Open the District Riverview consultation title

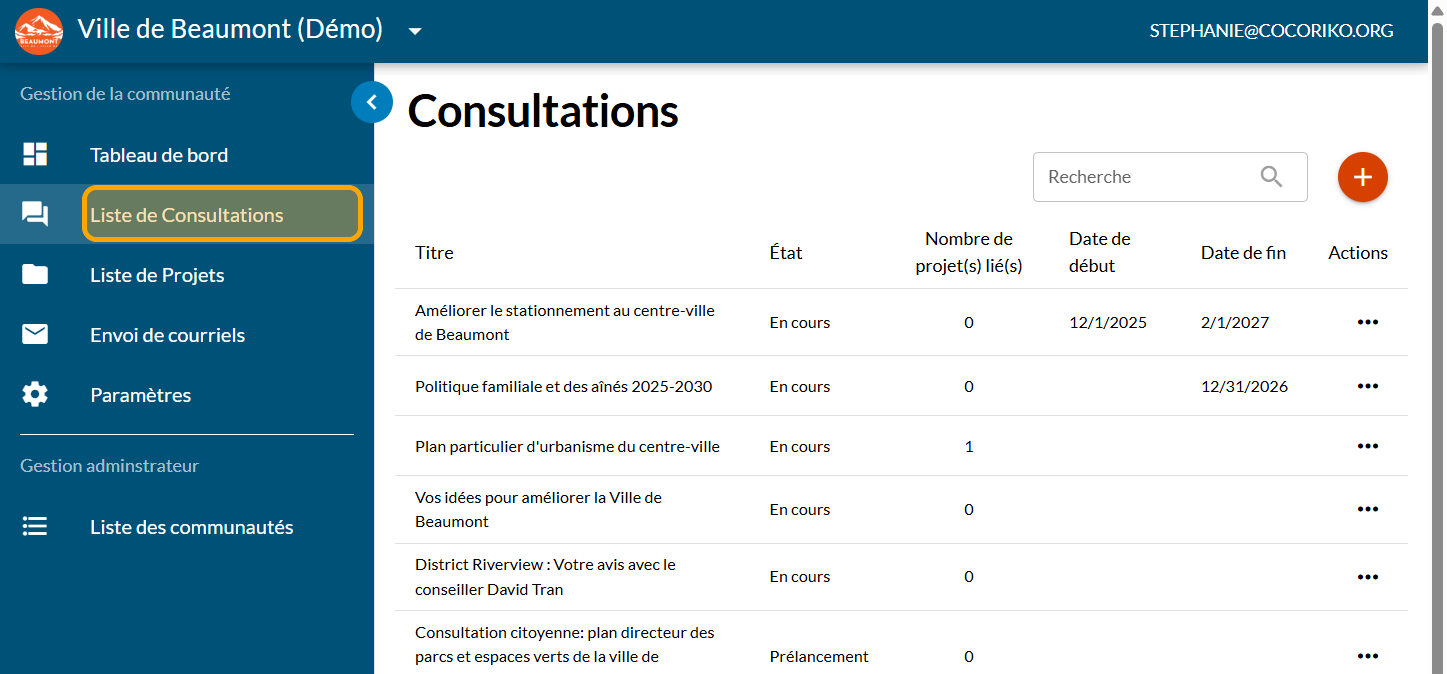tap(545, 577)
